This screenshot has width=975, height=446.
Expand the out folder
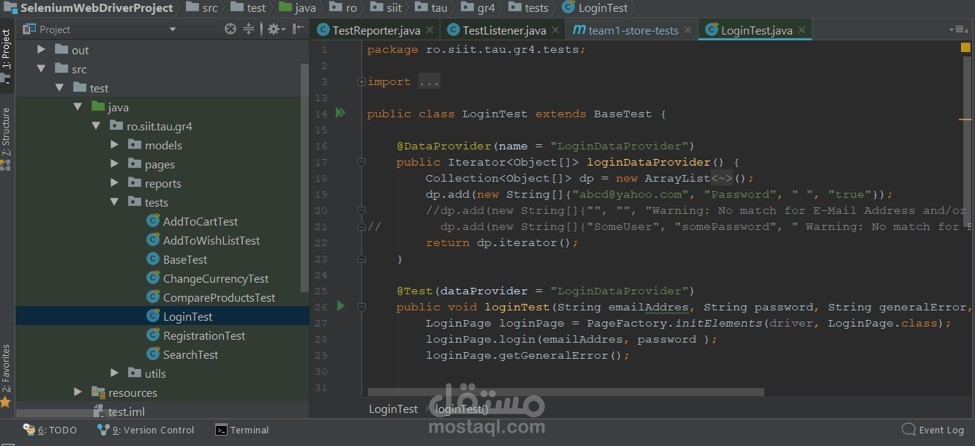point(41,50)
